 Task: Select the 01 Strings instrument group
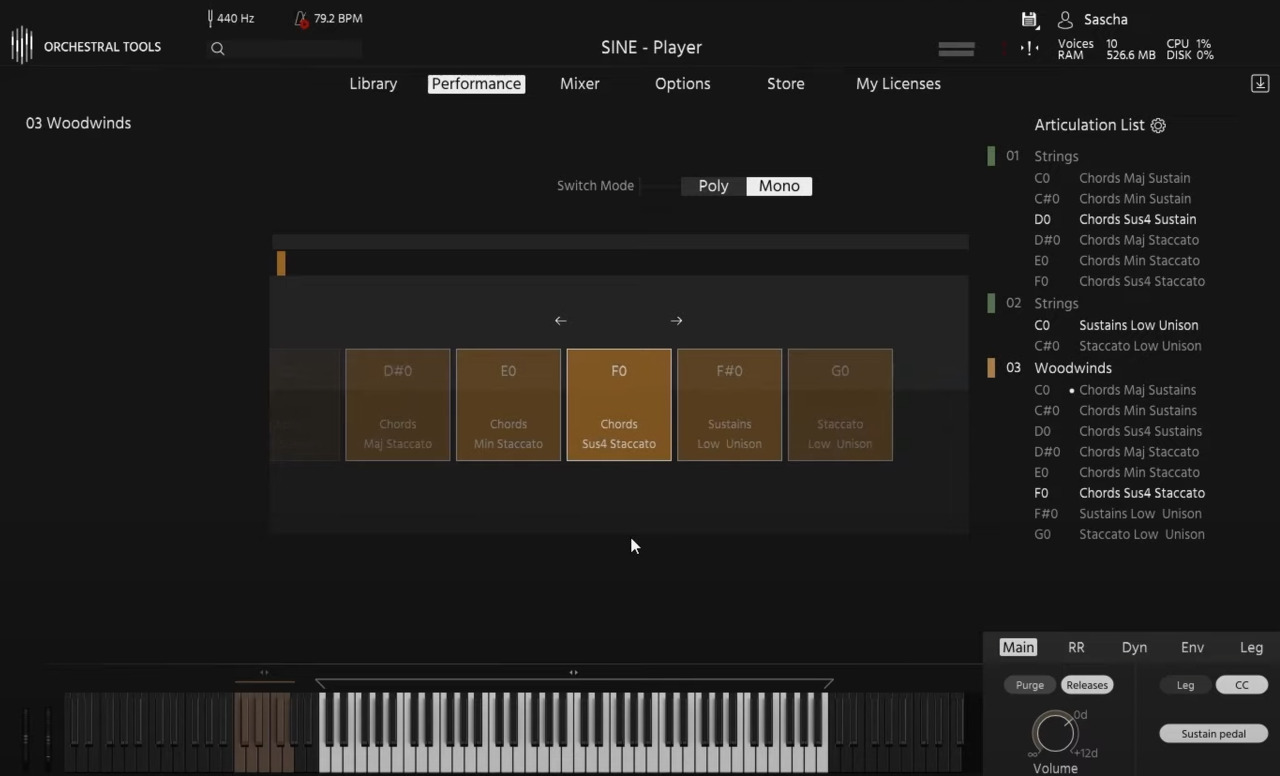[x=1056, y=156]
